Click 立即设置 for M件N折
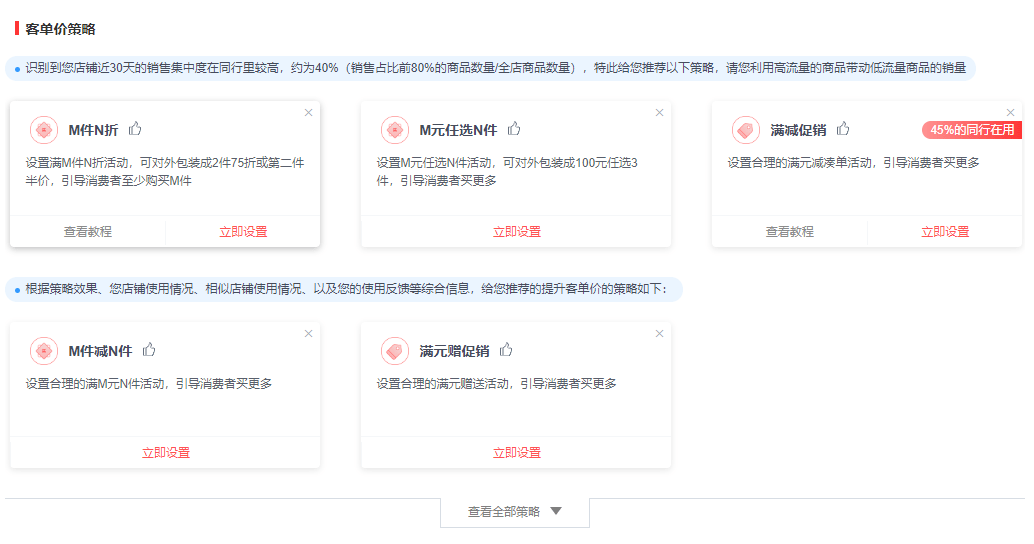Image resolution: width=1034 pixels, height=544 pixels. point(243,232)
